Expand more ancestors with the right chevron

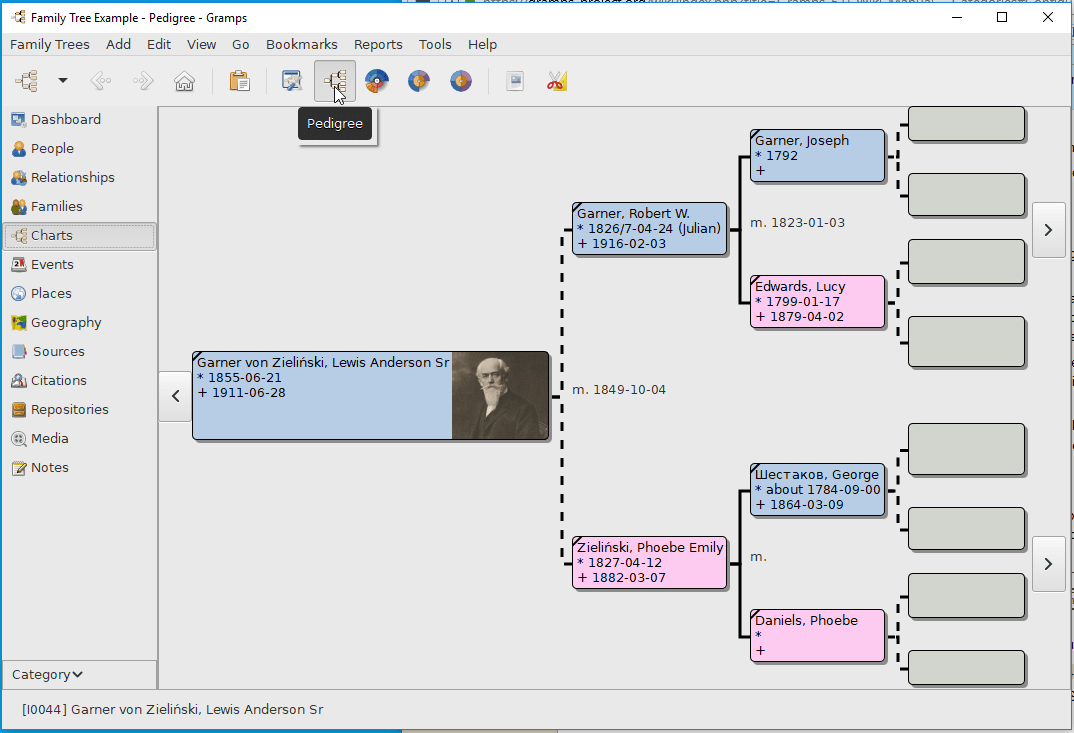point(1048,229)
